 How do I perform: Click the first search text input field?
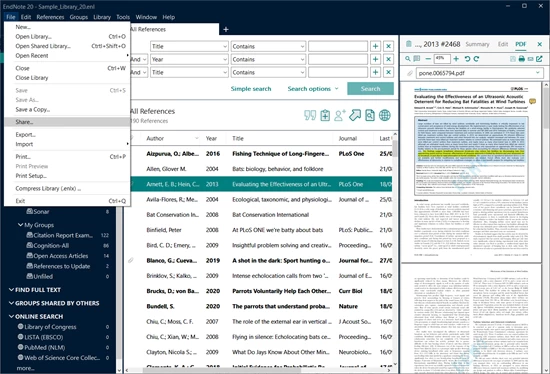338,46
